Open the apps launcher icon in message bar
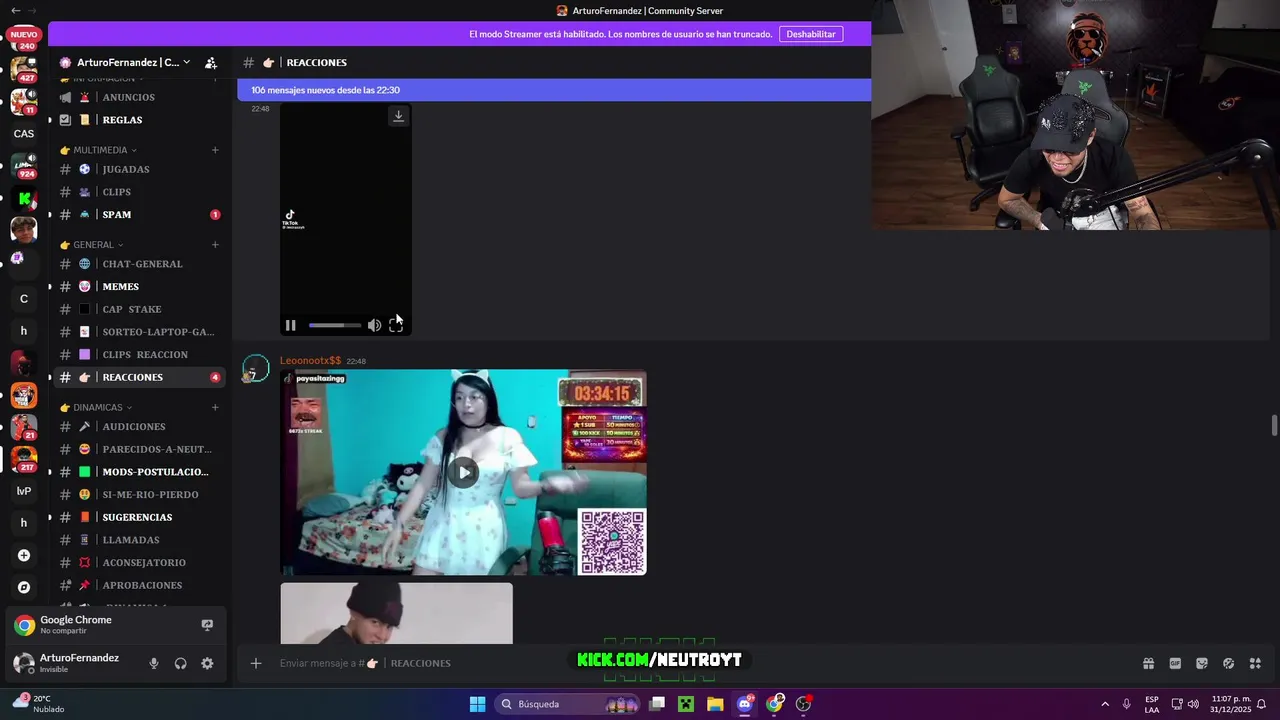 pyautogui.click(x=1255, y=663)
